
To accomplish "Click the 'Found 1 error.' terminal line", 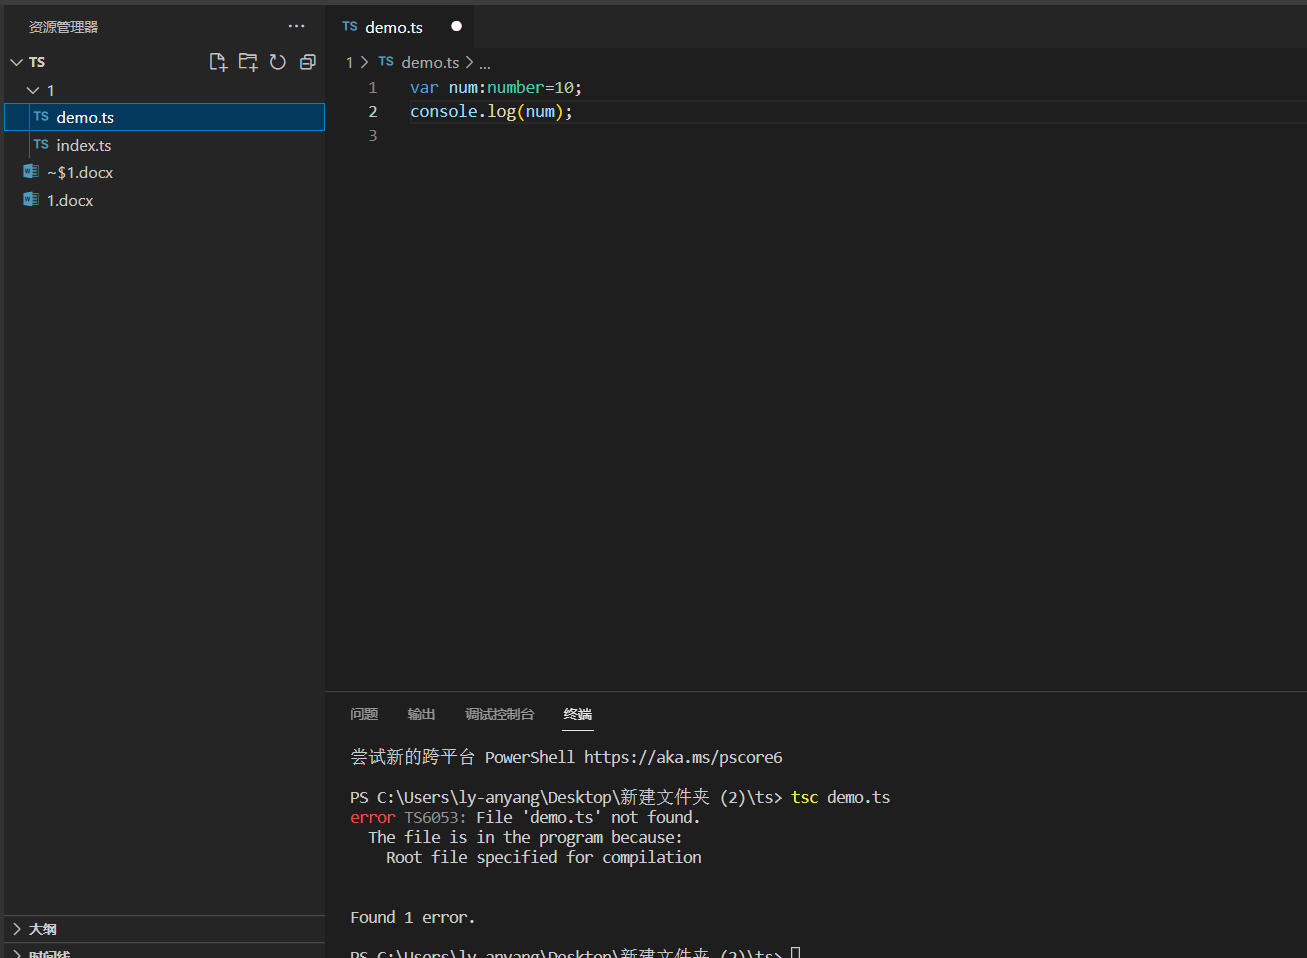I will pos(412,917).
